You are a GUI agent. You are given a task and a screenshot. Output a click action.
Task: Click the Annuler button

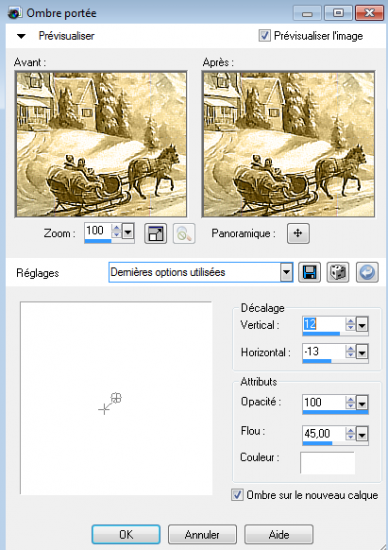pos(202,534)
